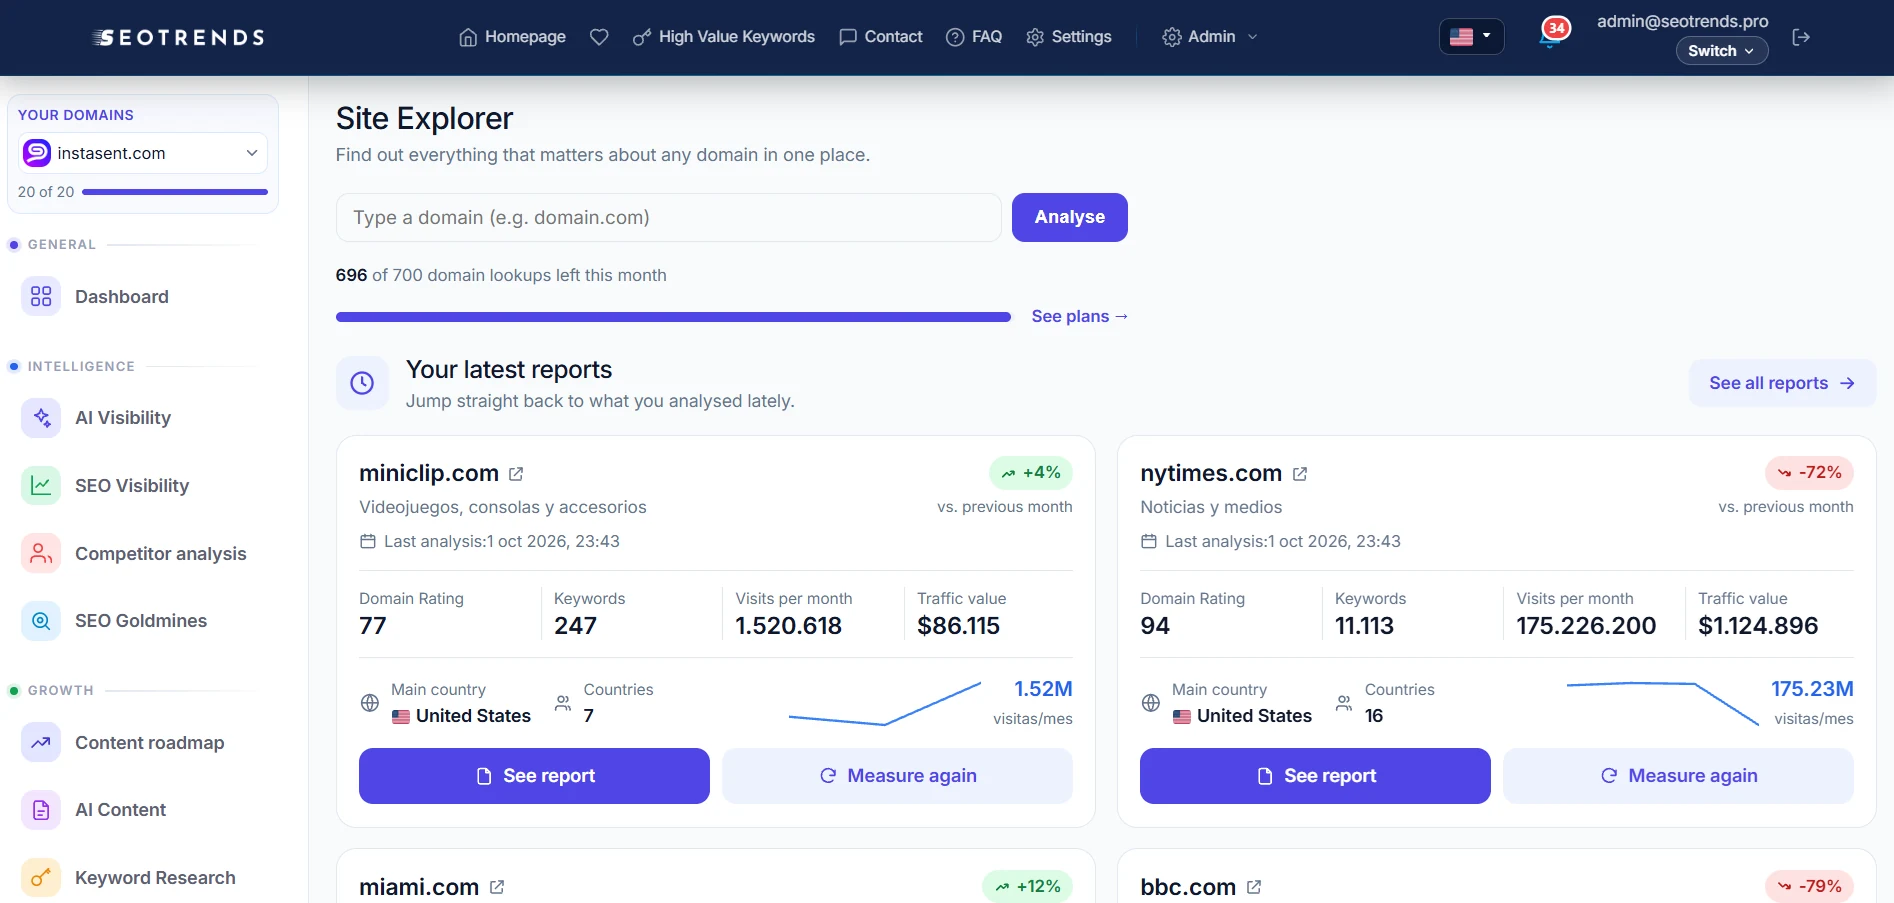This screenshot has height=903, width=1894.
Task: Open miniclip.com external link icon
Action: pos(516,474)
